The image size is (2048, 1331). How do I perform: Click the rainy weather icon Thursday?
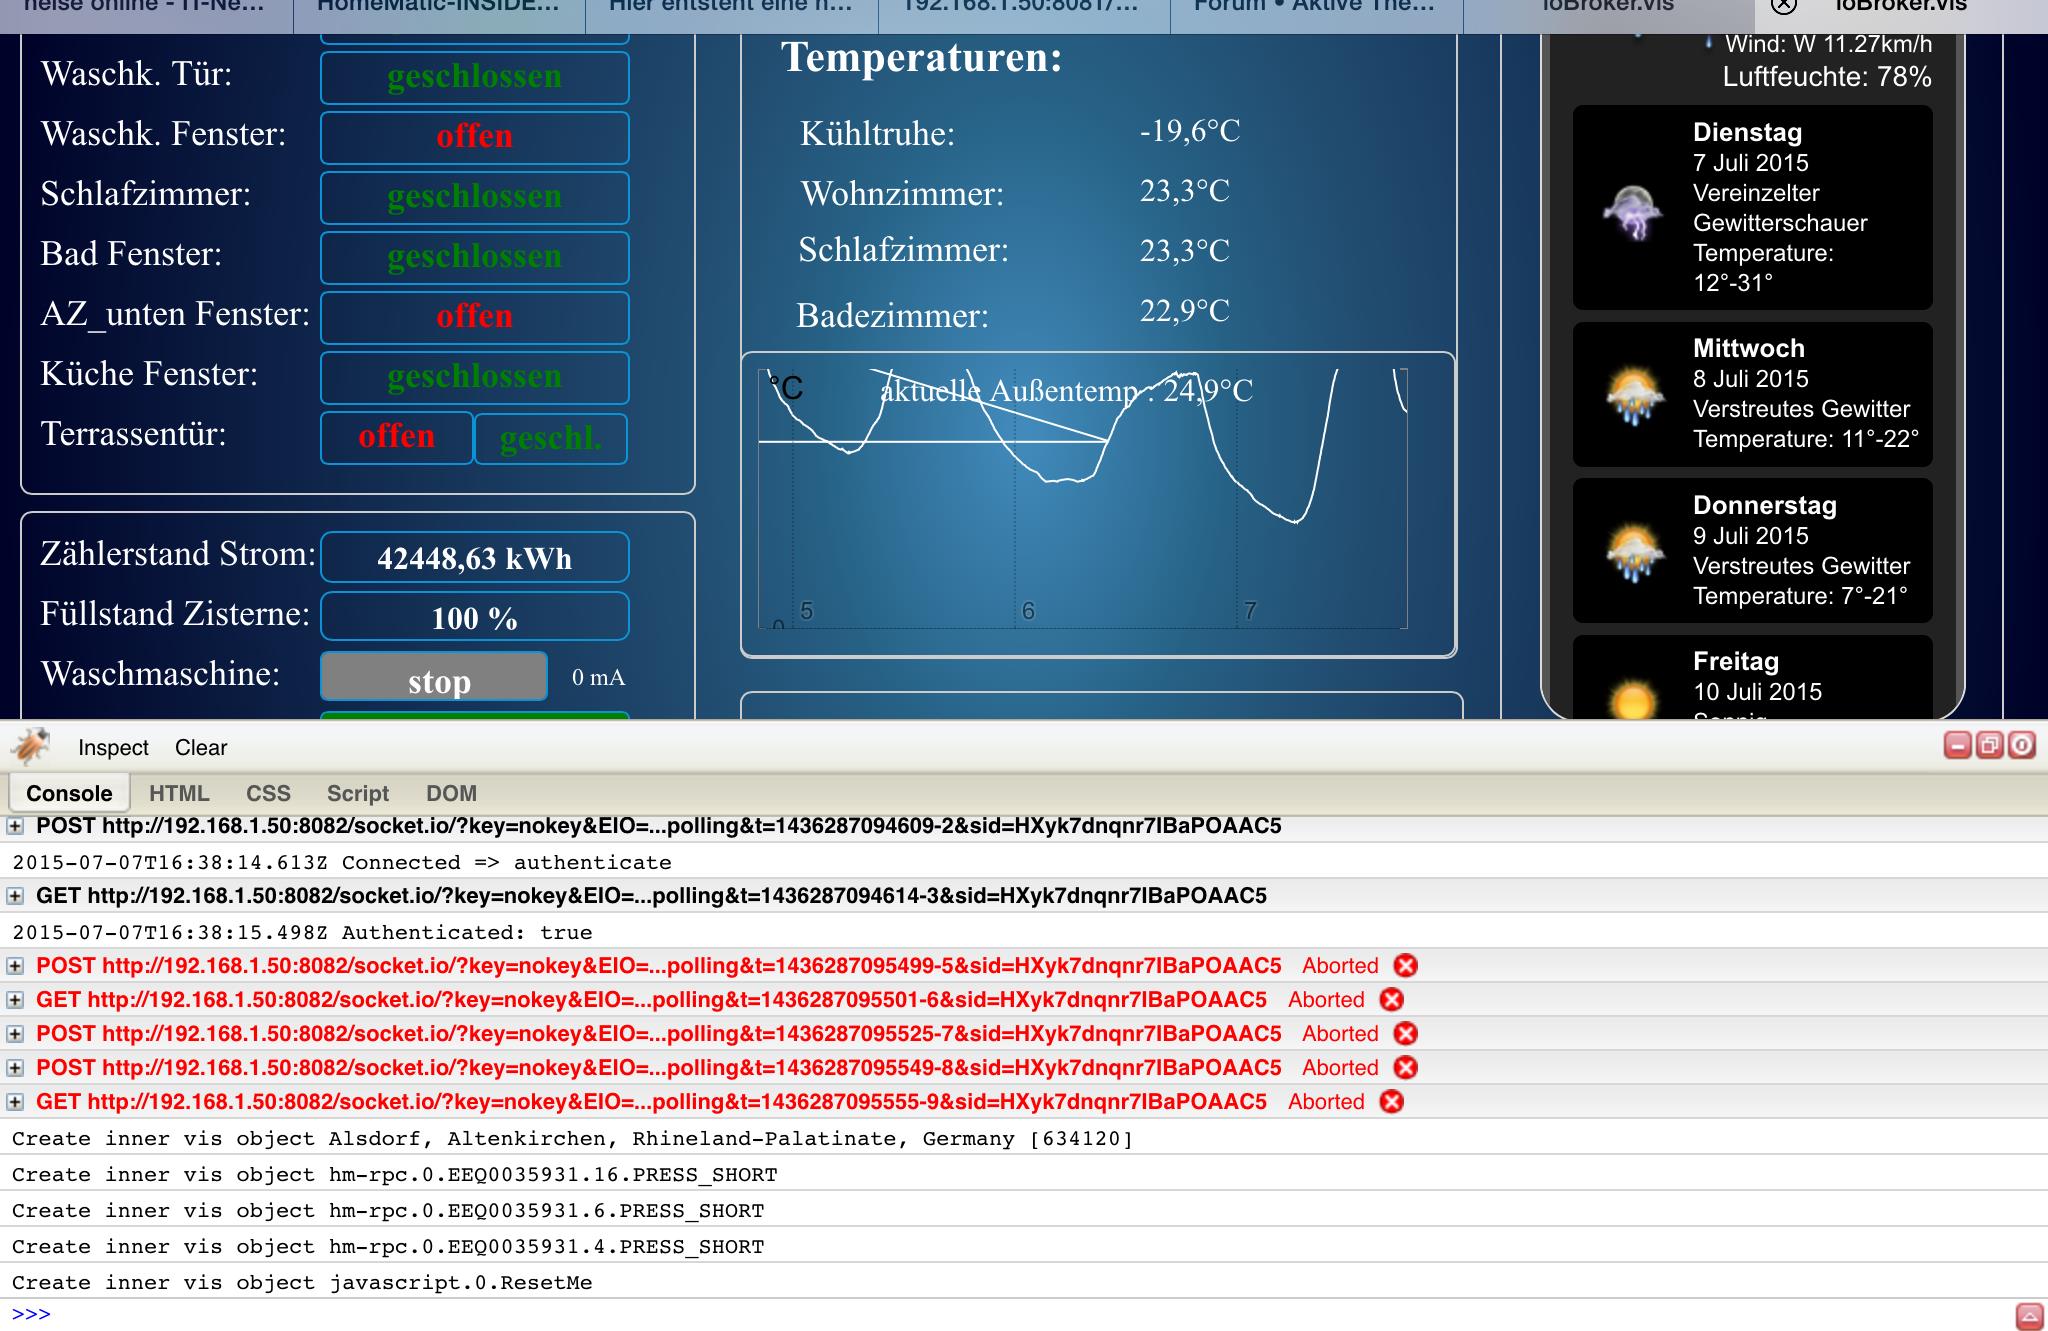[1629, 551]
